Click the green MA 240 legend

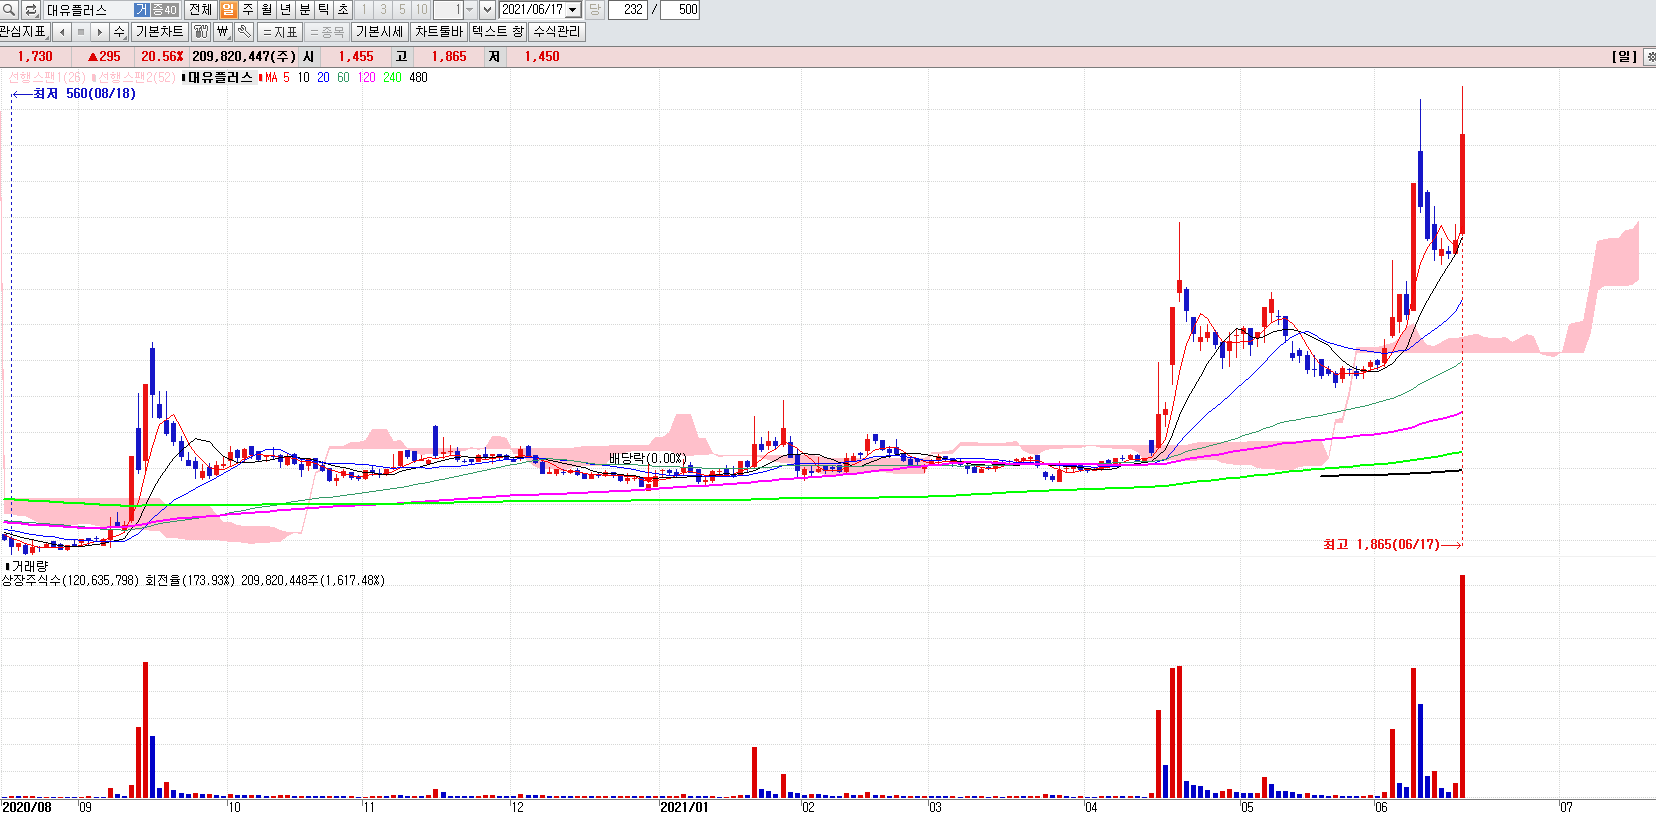tap(392, 77)
